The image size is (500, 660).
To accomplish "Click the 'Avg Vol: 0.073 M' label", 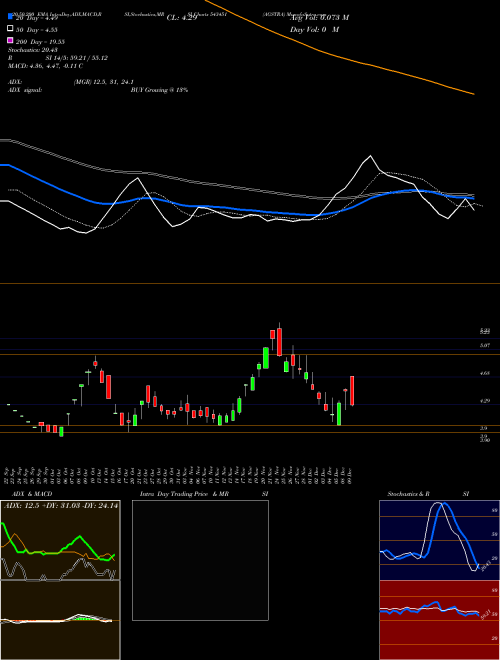I will [x=319, y=18].
